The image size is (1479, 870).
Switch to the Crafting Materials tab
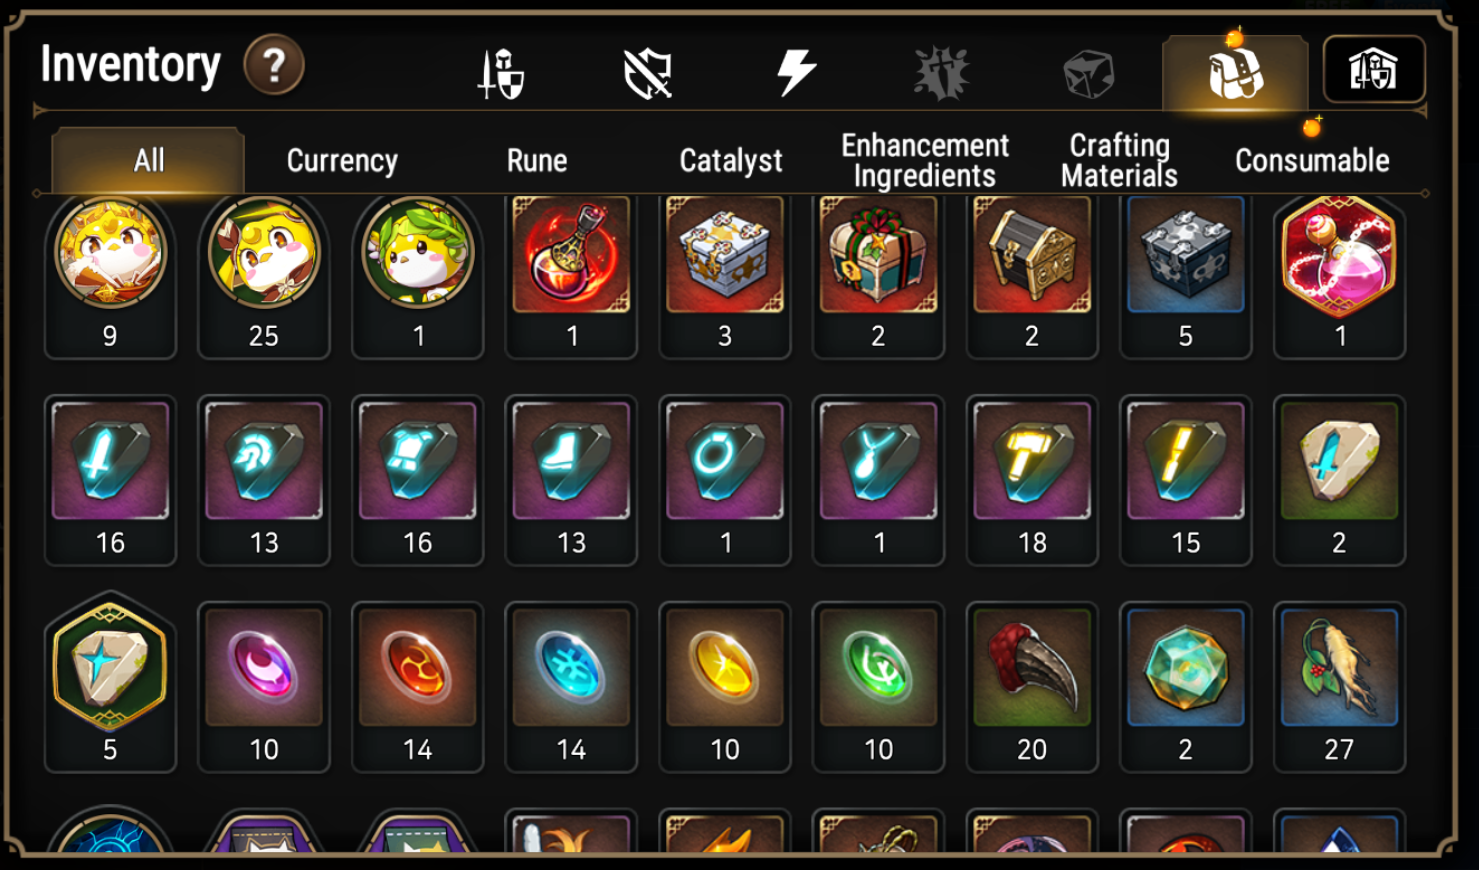1119,161
